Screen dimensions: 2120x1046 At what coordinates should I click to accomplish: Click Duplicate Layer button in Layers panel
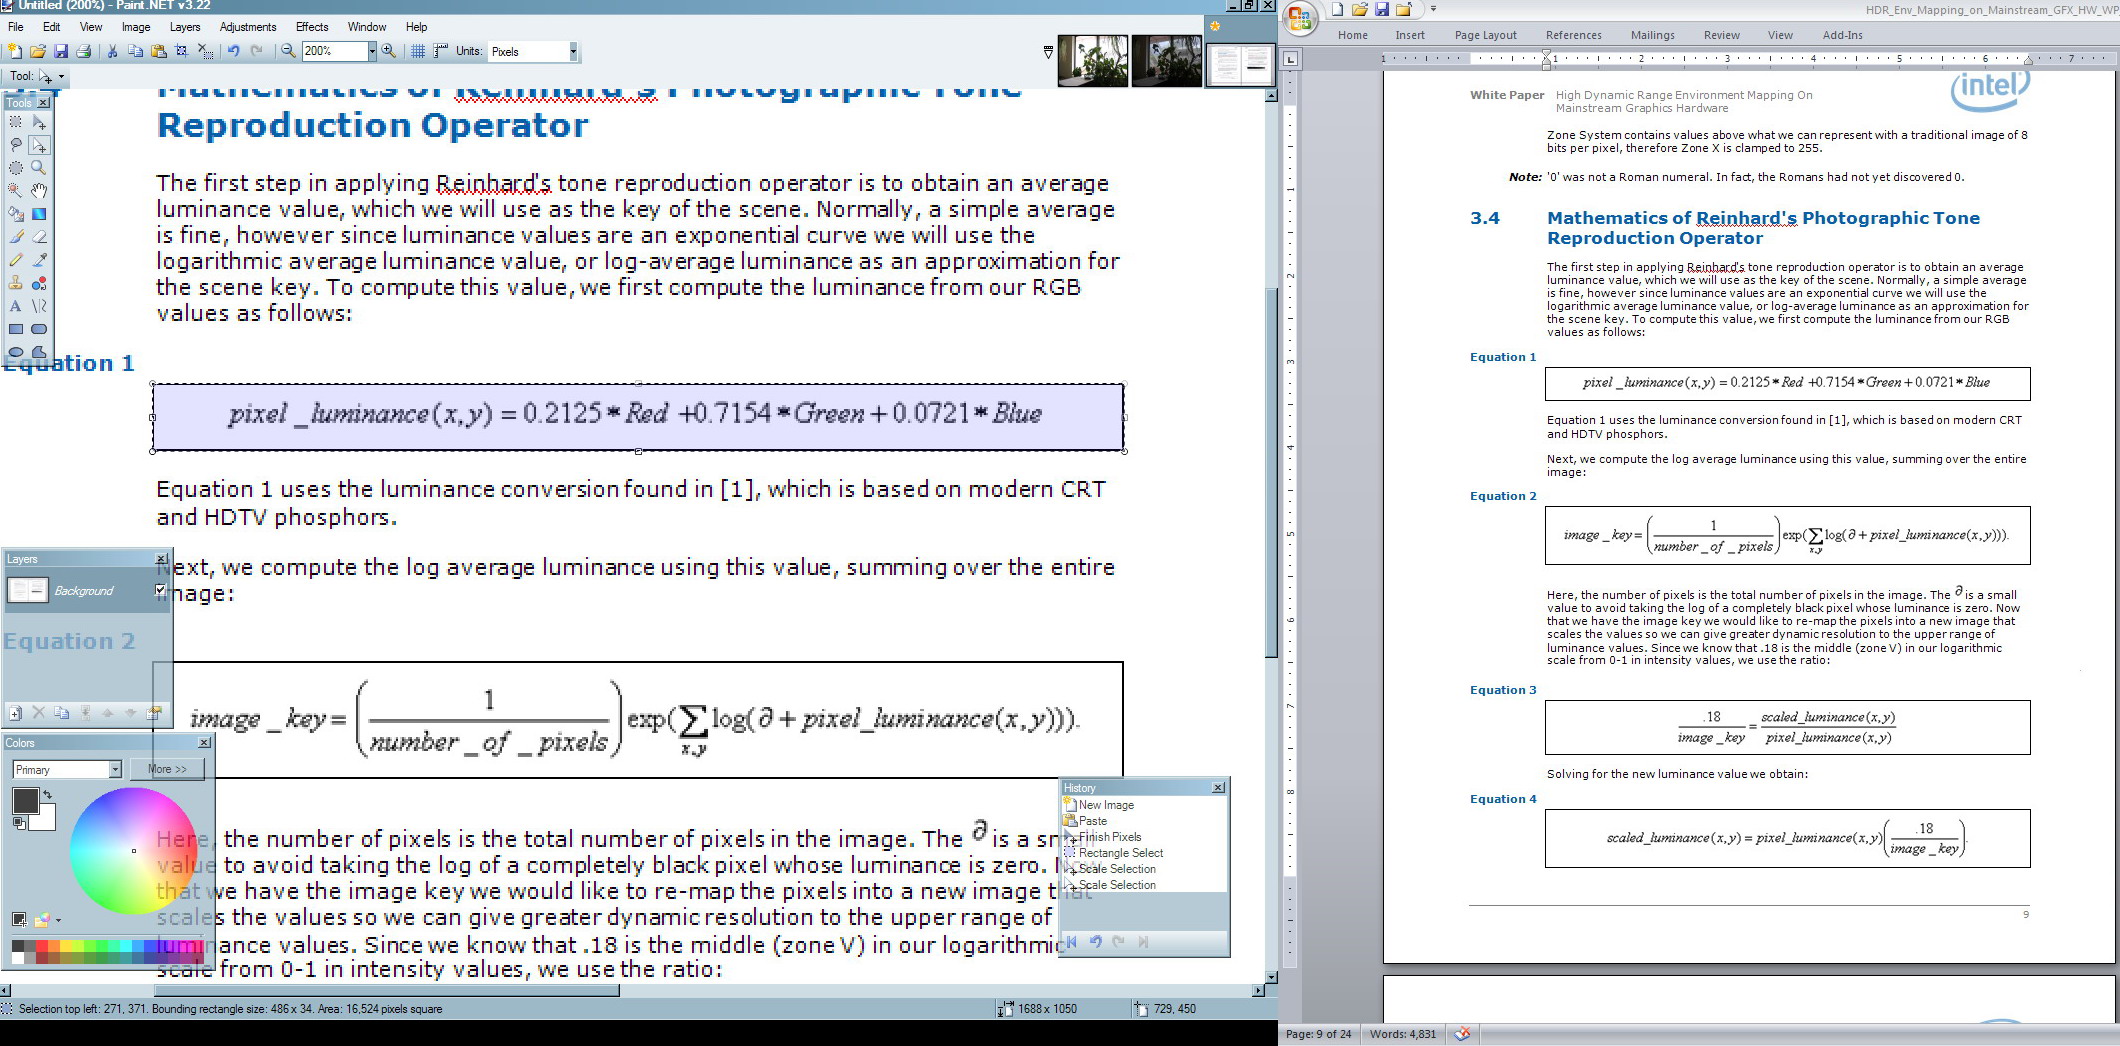click(x=61, y=713)
